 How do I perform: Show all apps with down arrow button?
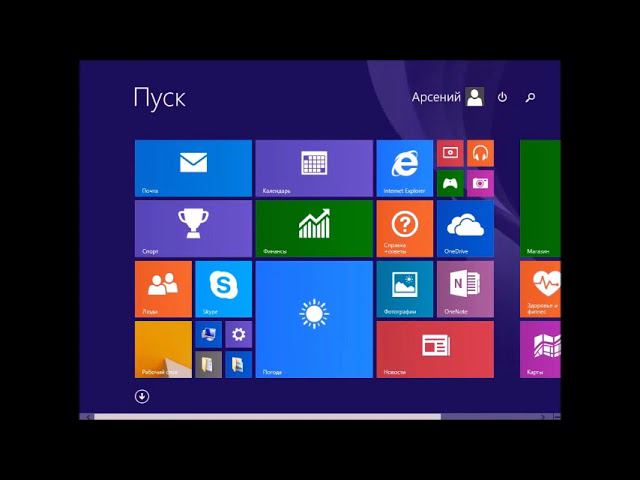142,396
